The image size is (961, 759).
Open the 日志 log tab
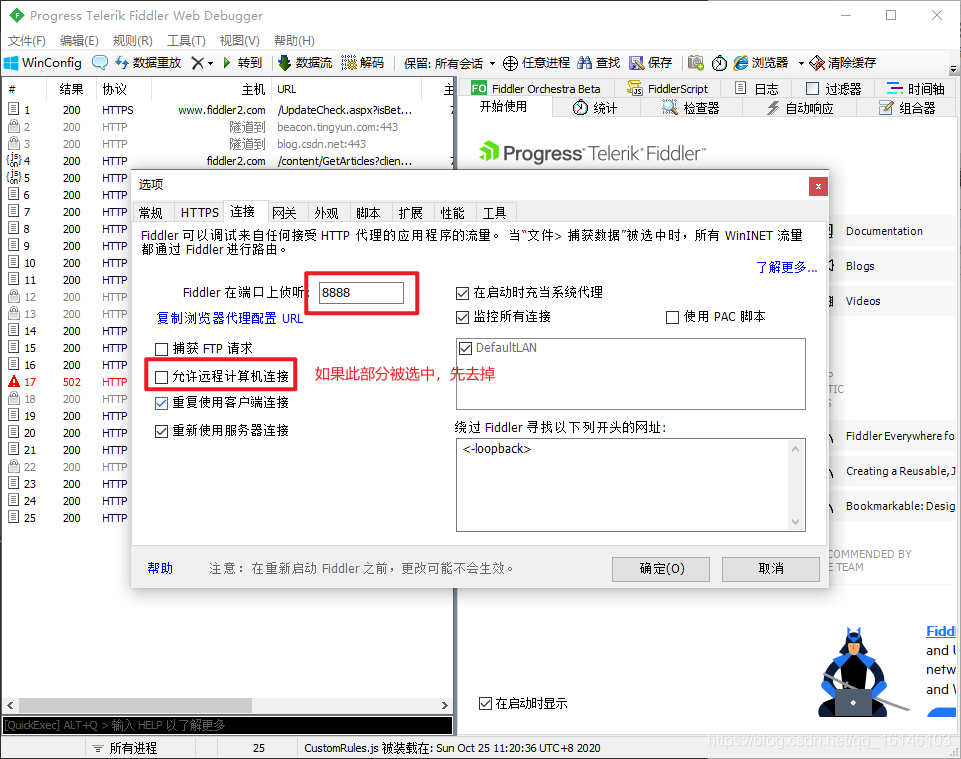tap(756, 89)
